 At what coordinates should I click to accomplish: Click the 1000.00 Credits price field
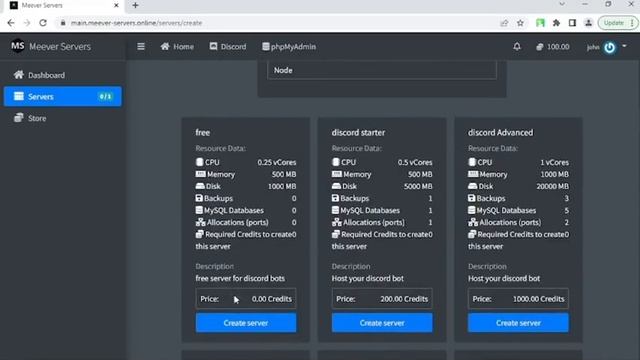[x=518, y=299]
